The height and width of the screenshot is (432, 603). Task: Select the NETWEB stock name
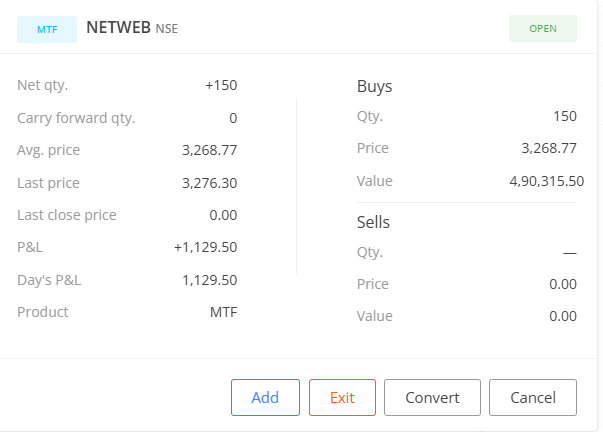(x=118, y=28)
